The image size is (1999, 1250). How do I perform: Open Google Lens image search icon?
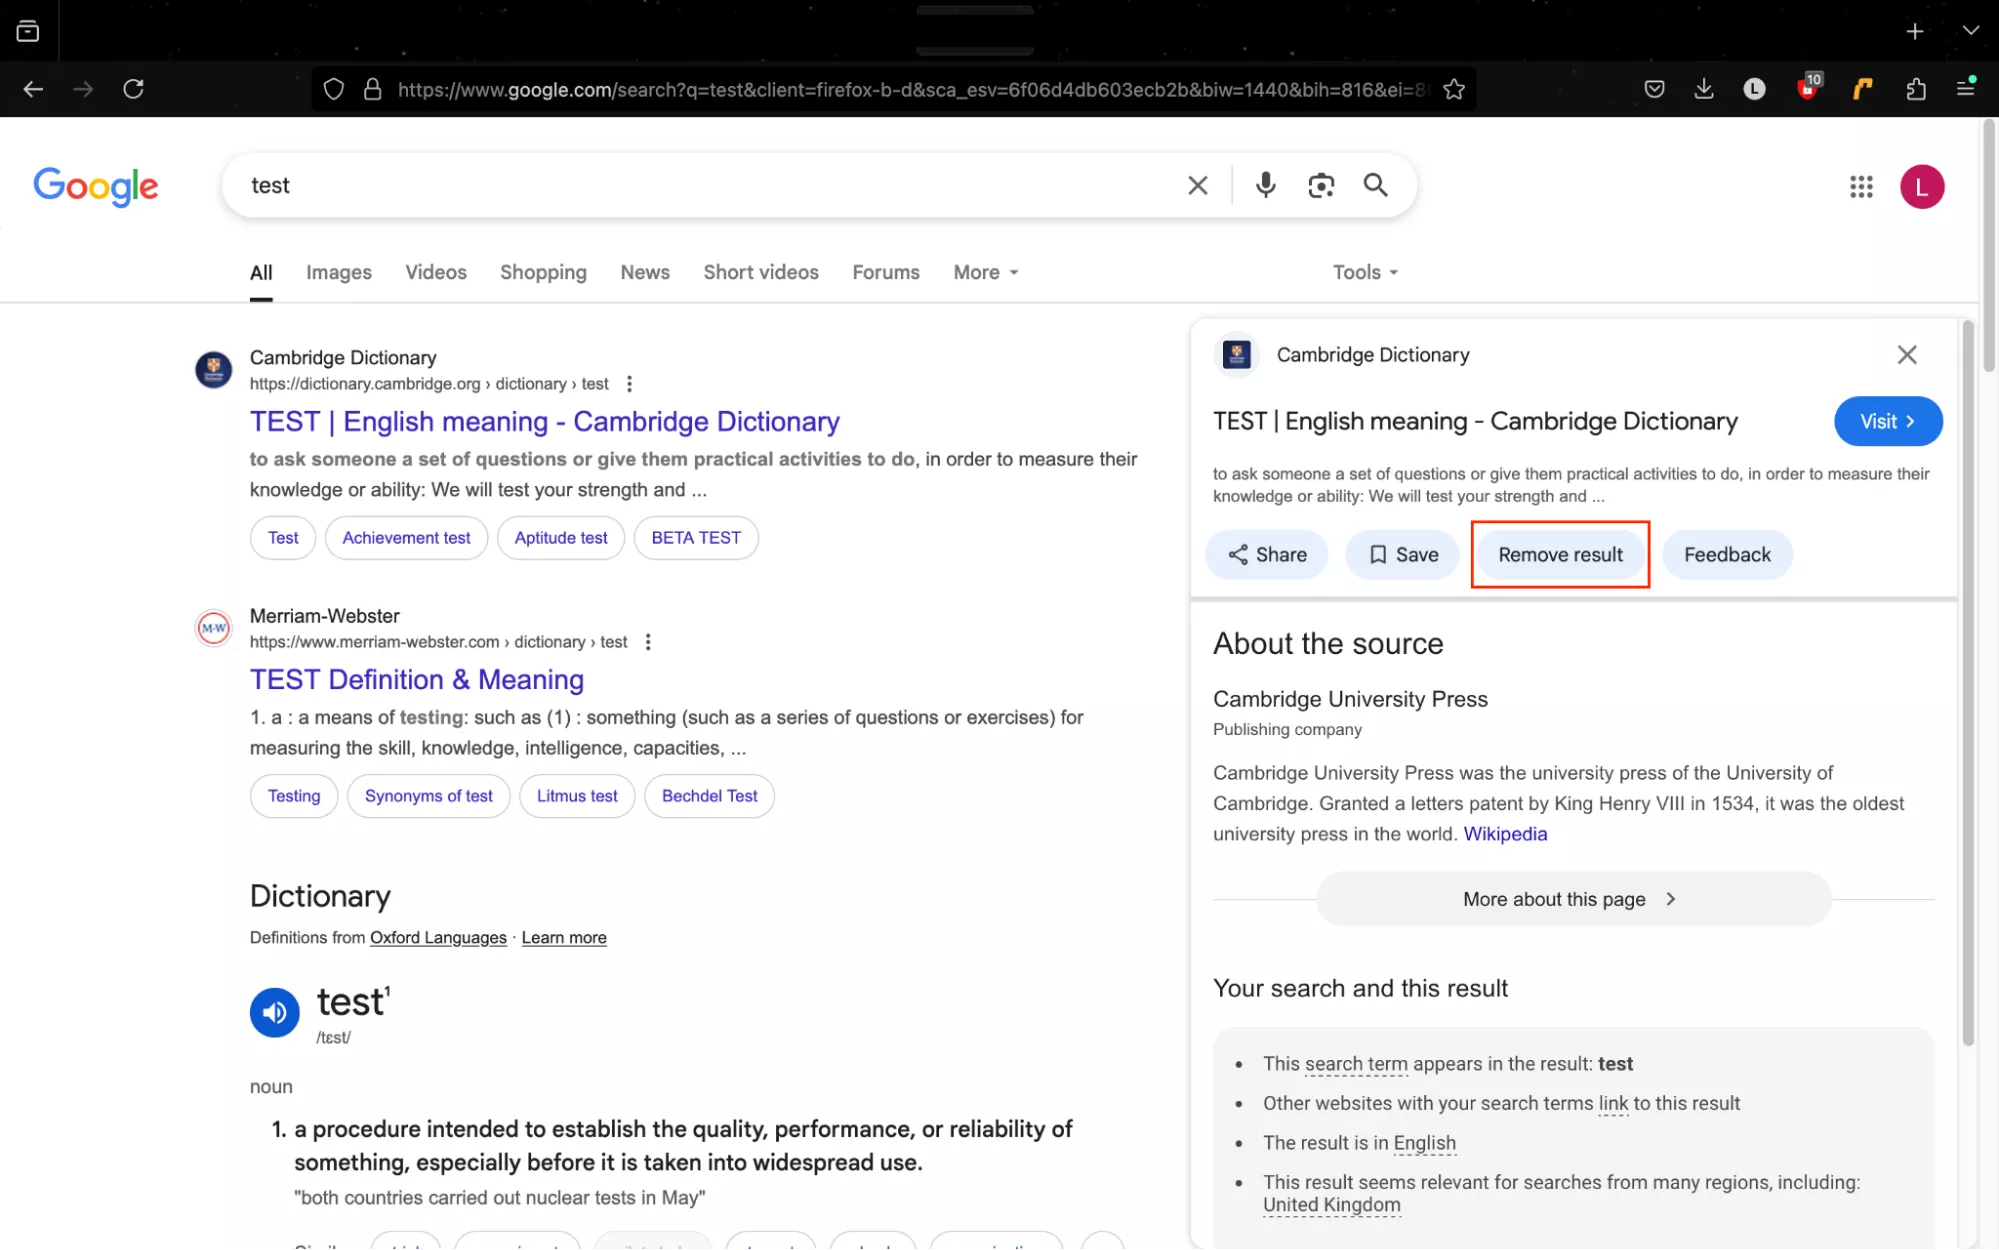(1321, 185)
